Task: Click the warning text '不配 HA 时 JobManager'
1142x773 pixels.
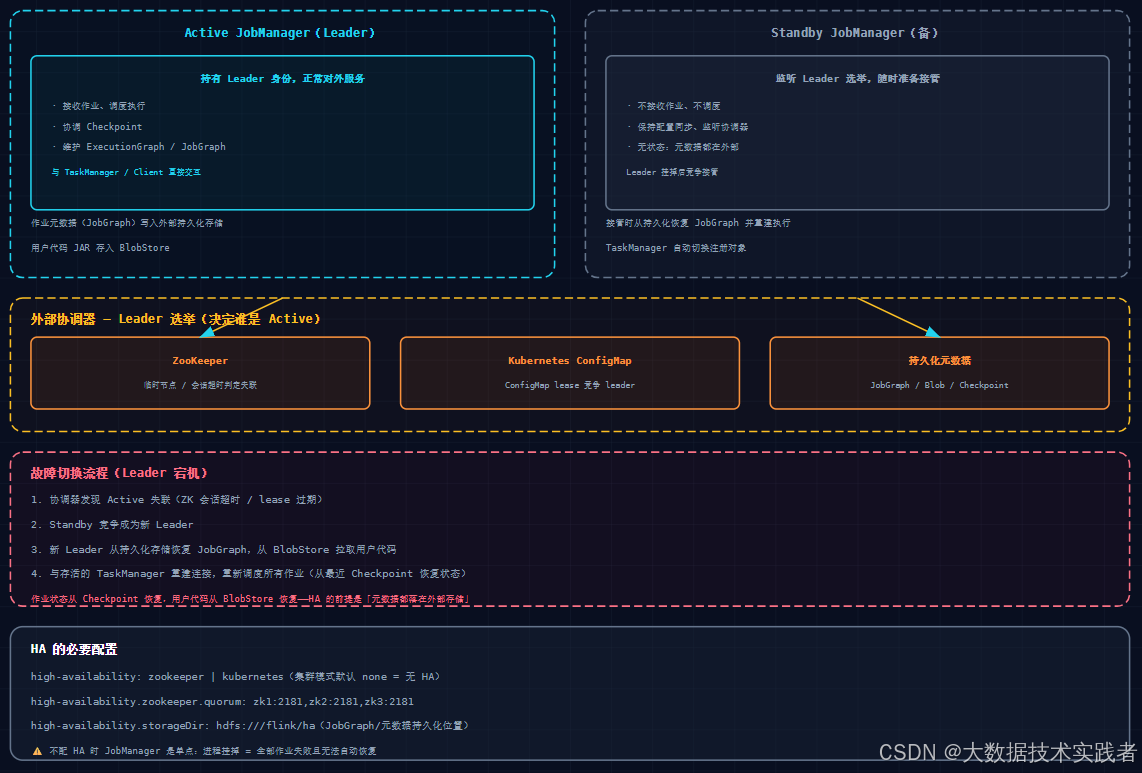Action: [213, 751]
